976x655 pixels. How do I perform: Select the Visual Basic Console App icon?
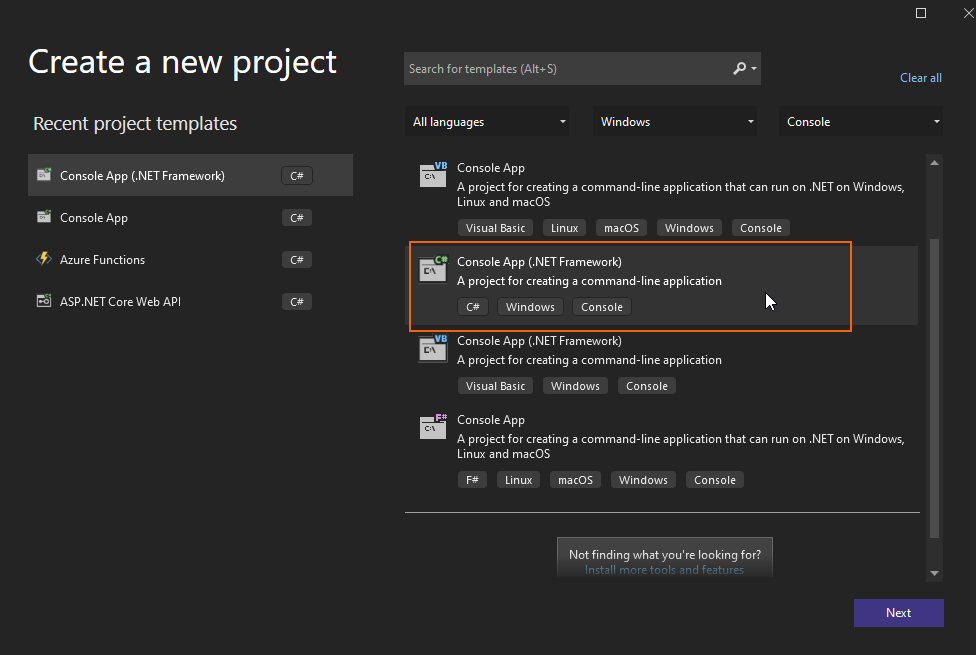click(433, 175)
